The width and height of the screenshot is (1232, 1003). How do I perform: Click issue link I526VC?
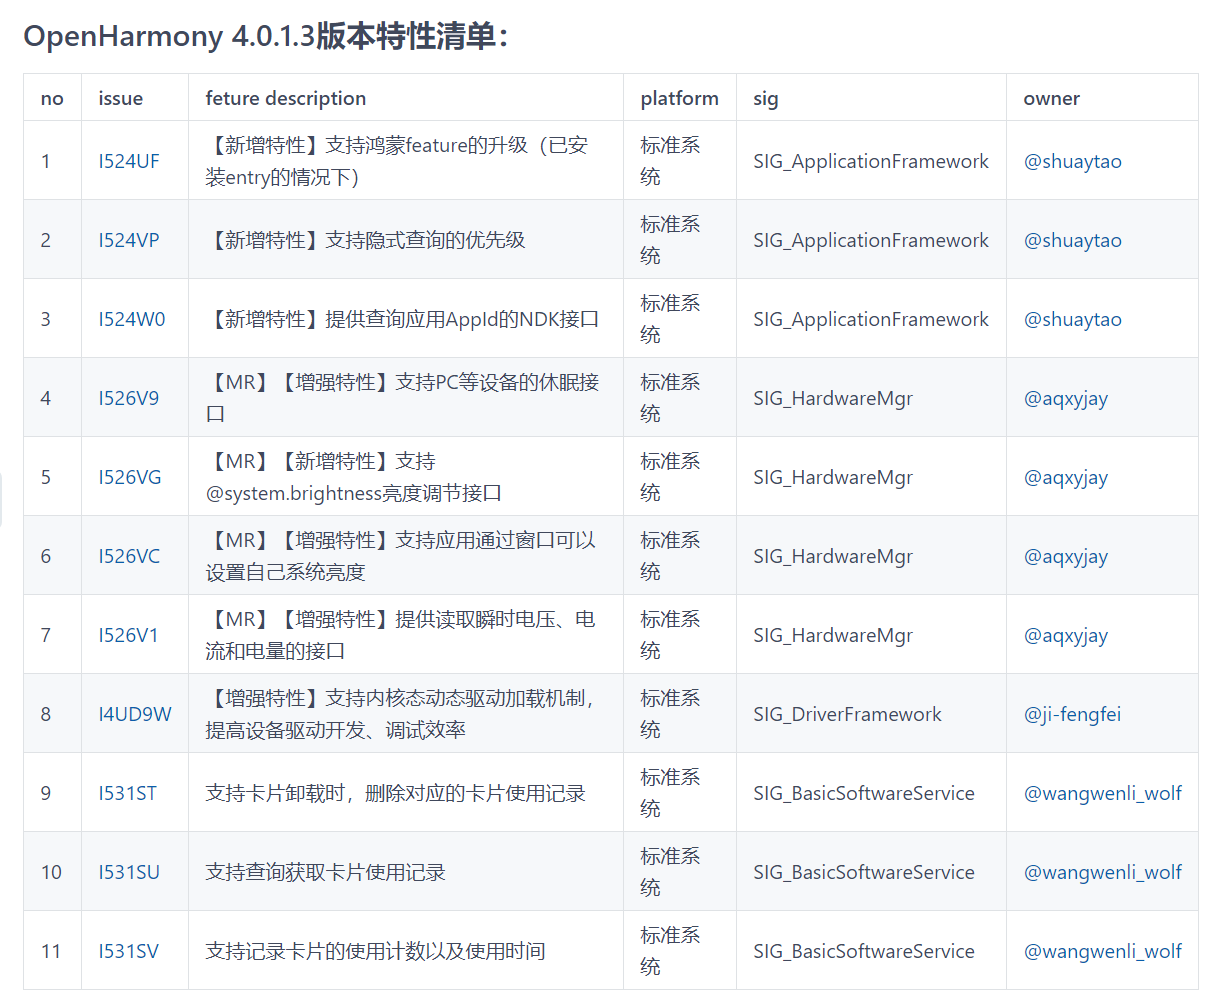point(128,556)
